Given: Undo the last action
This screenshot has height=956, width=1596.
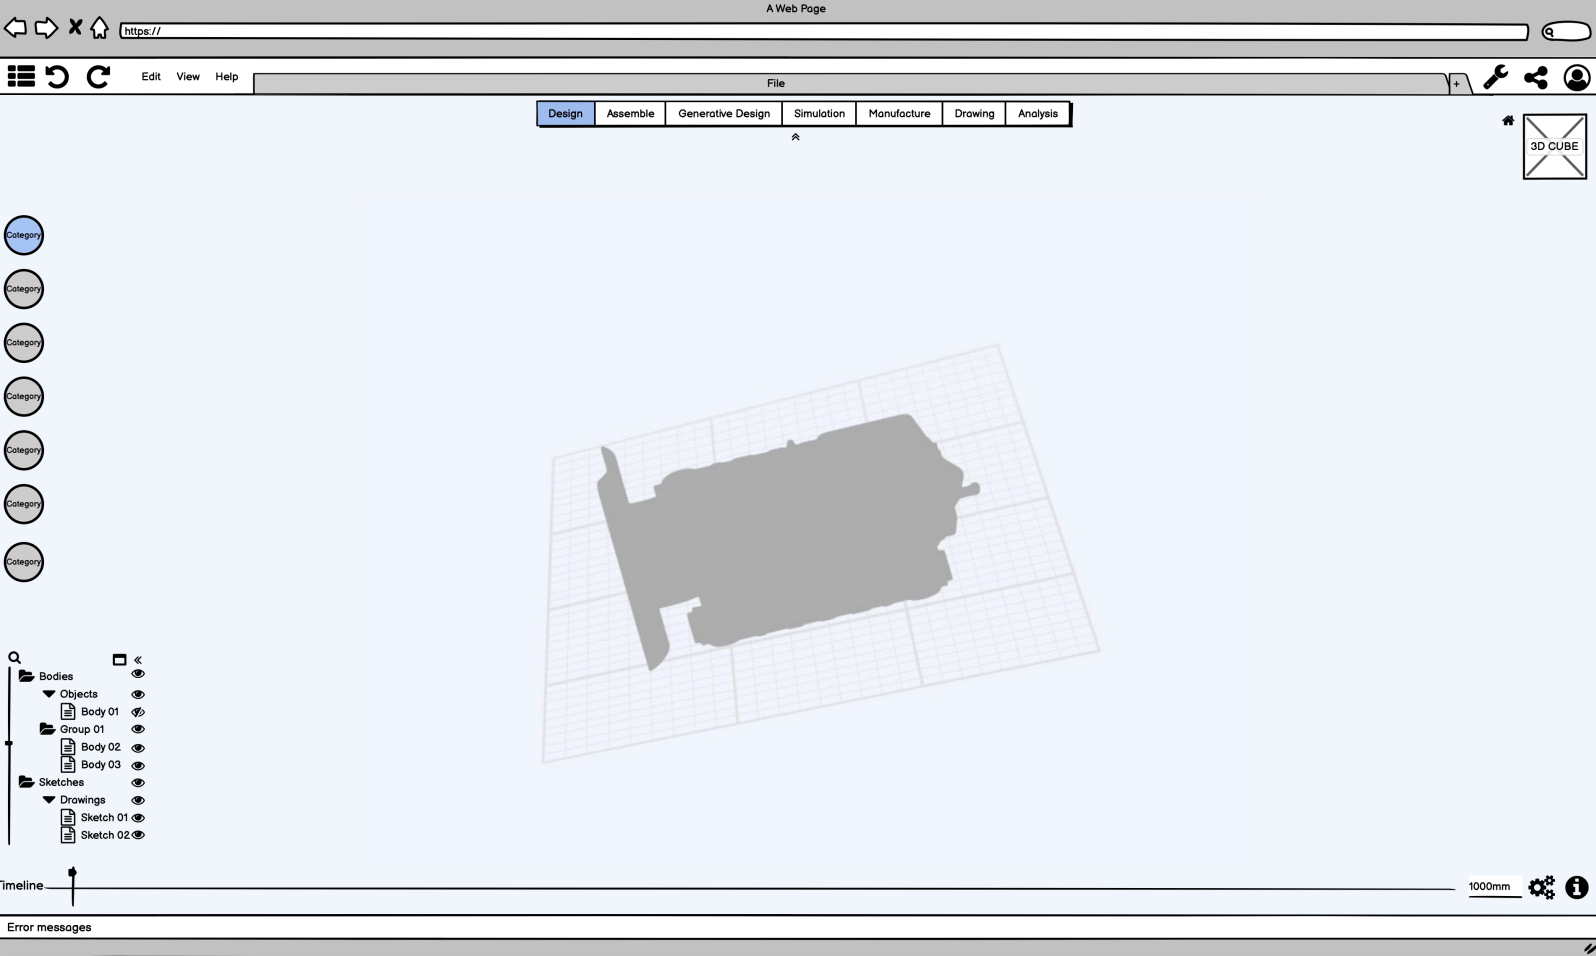Looking at the screenshot, I should (57, 77).
